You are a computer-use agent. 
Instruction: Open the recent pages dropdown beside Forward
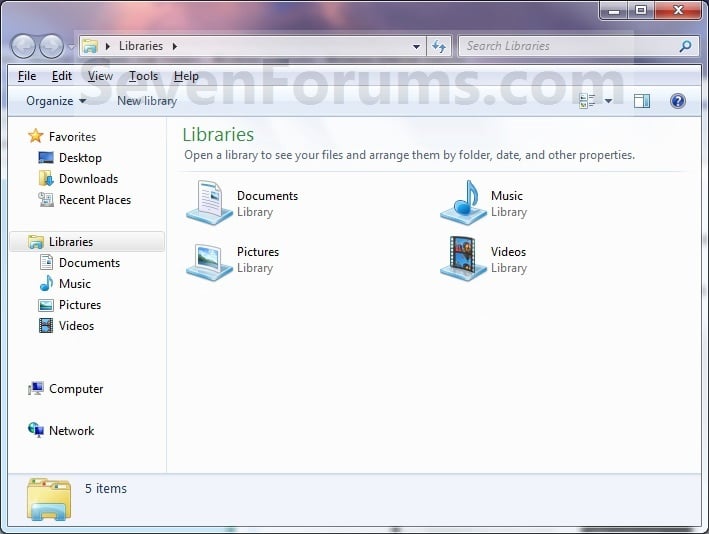click(x=71, y=47)
